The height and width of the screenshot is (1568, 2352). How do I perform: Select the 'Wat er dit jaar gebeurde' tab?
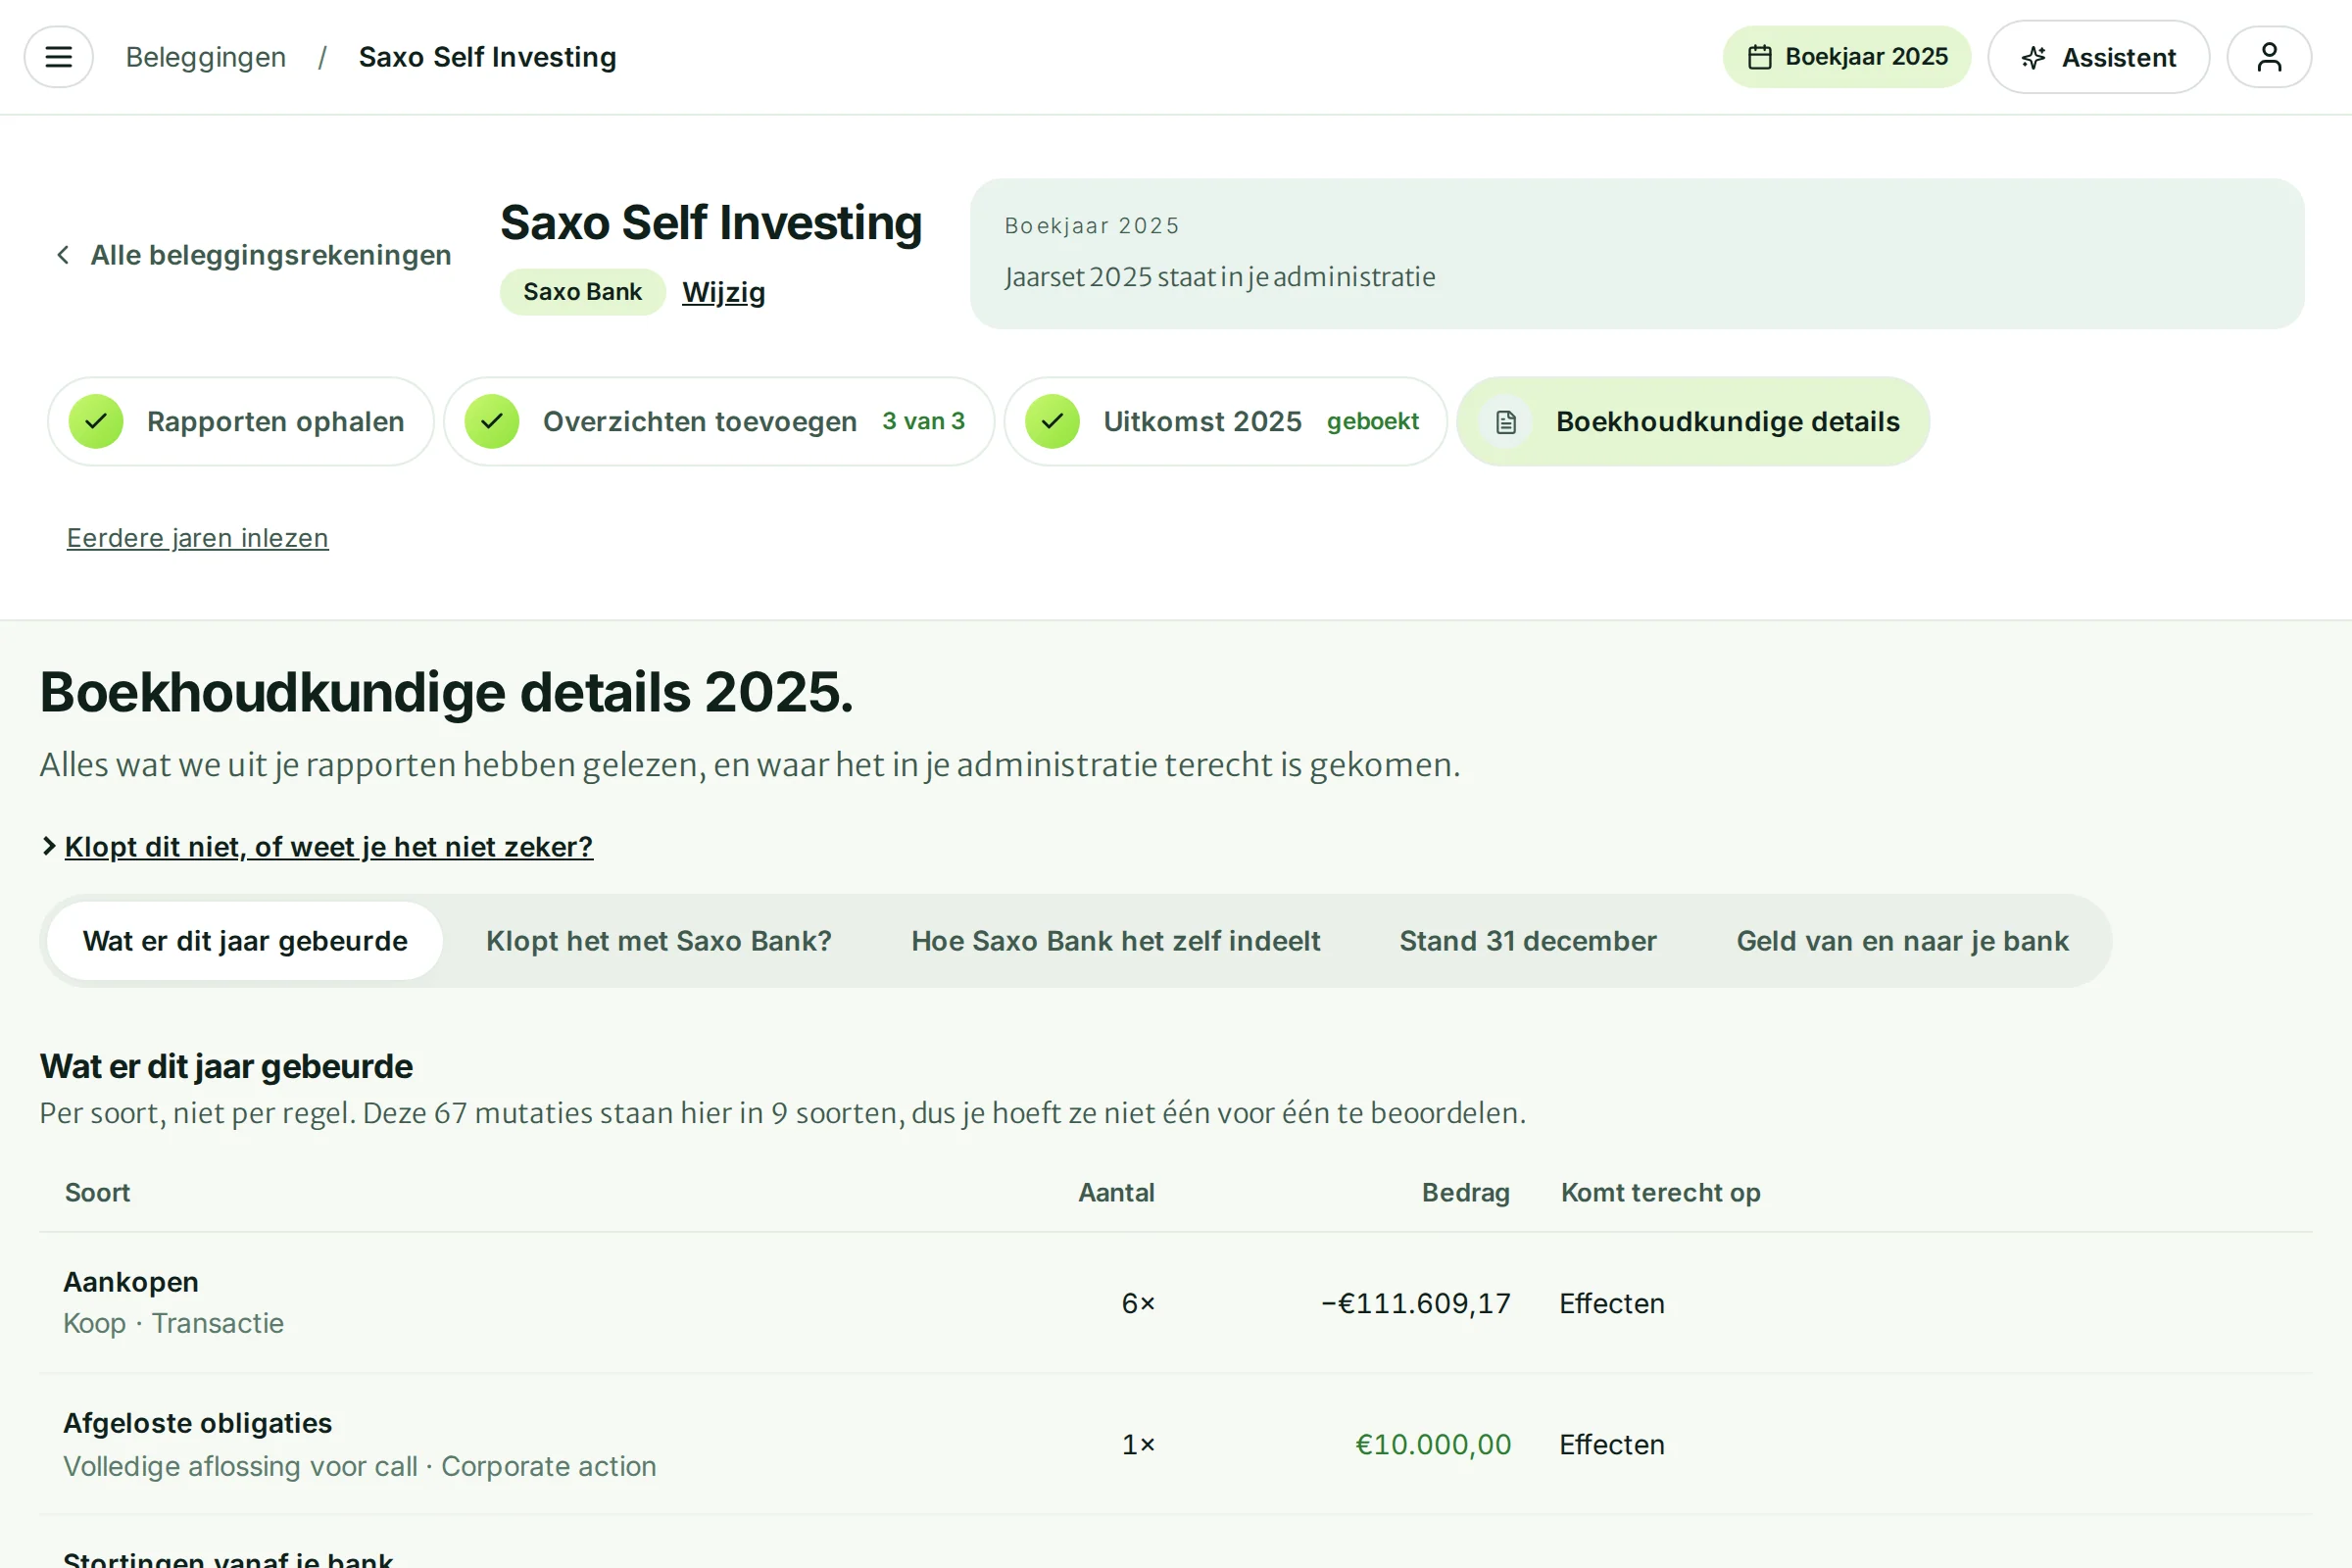coord(245,941)
